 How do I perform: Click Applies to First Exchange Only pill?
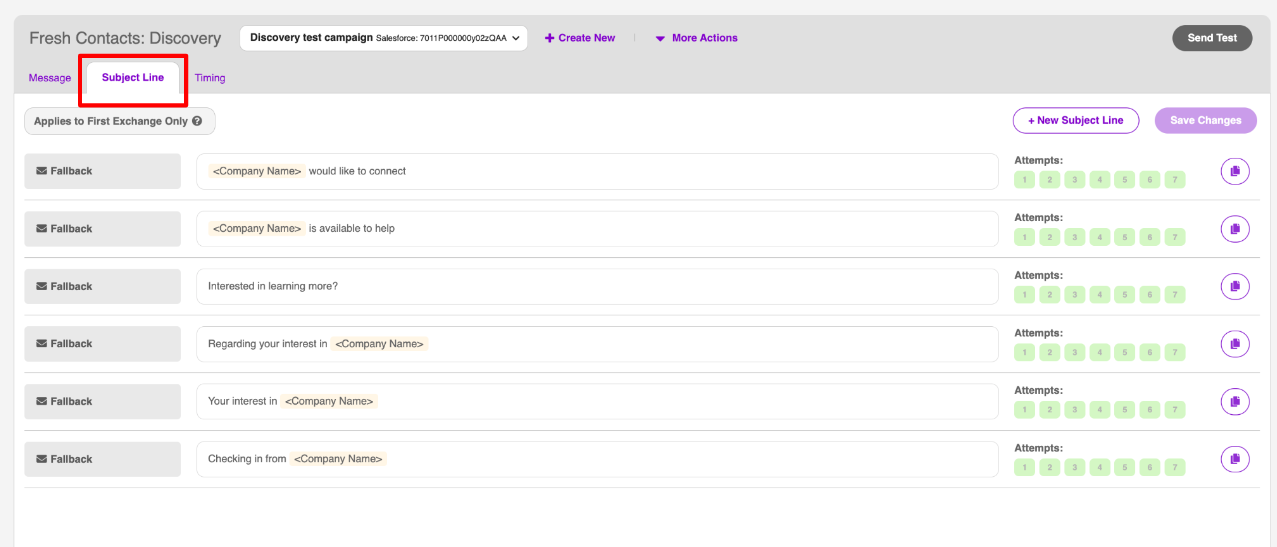[119, 121]
